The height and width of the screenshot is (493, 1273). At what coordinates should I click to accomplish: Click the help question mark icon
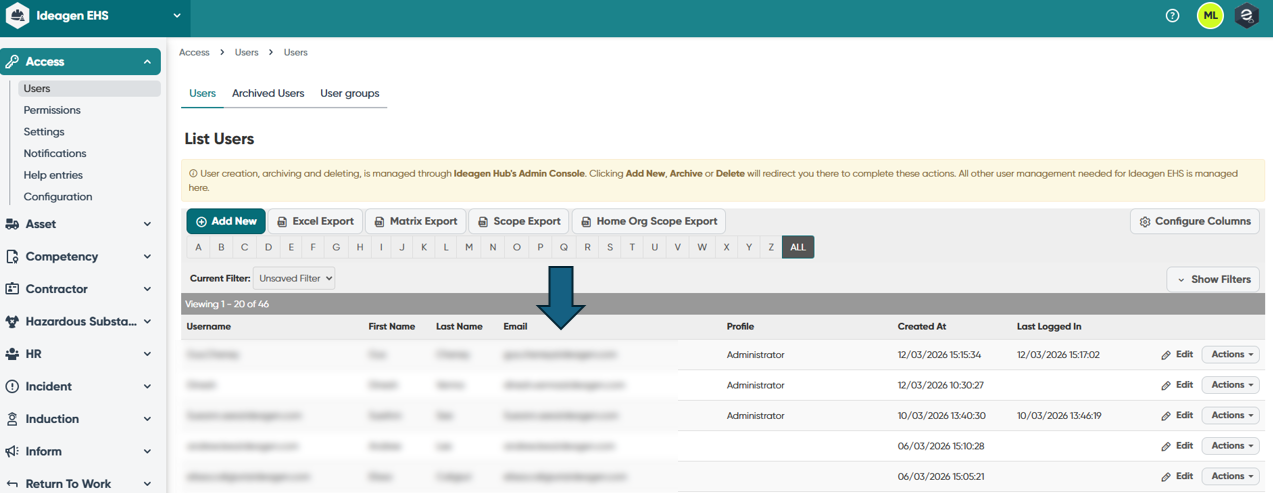pos(1173,16)
